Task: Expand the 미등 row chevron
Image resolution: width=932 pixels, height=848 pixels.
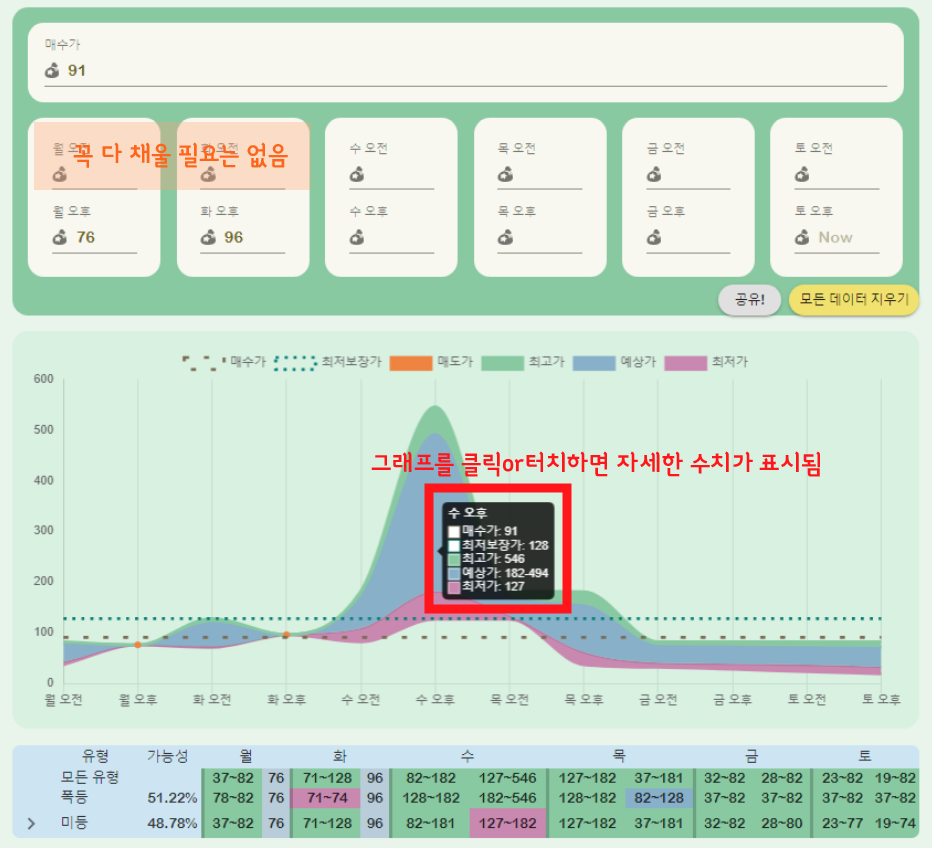Action: 32,824
